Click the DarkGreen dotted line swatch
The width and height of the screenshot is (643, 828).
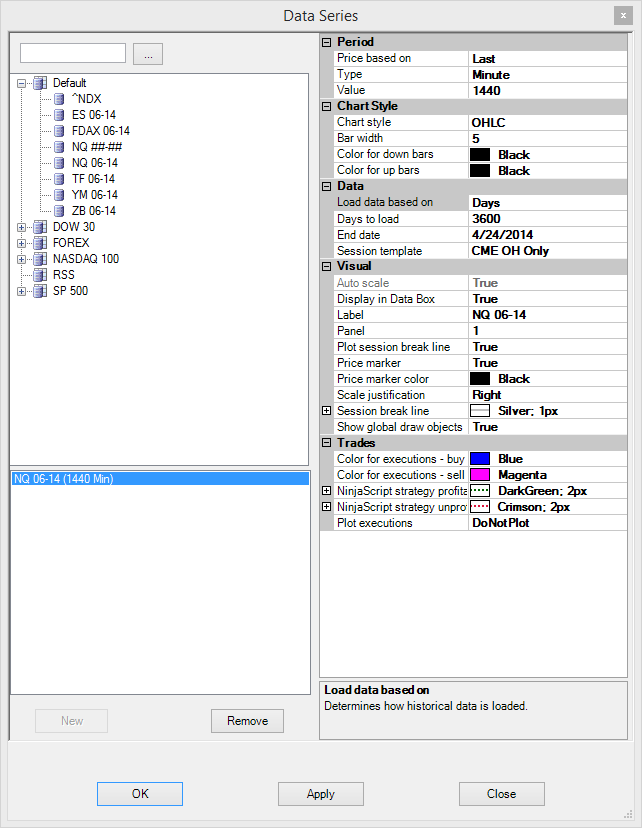tap(480, 491)
